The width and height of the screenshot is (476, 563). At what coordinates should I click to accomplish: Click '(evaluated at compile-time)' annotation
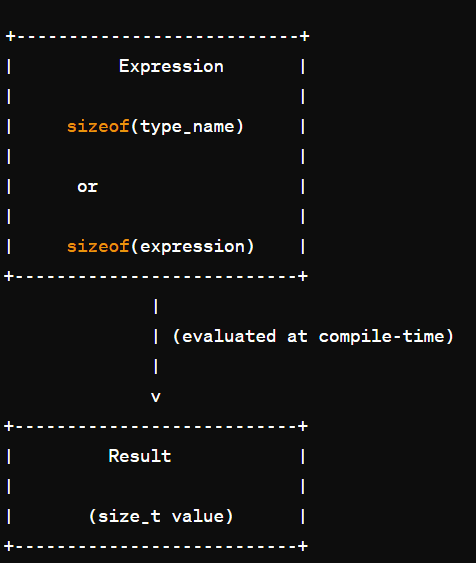click(313, 336)
